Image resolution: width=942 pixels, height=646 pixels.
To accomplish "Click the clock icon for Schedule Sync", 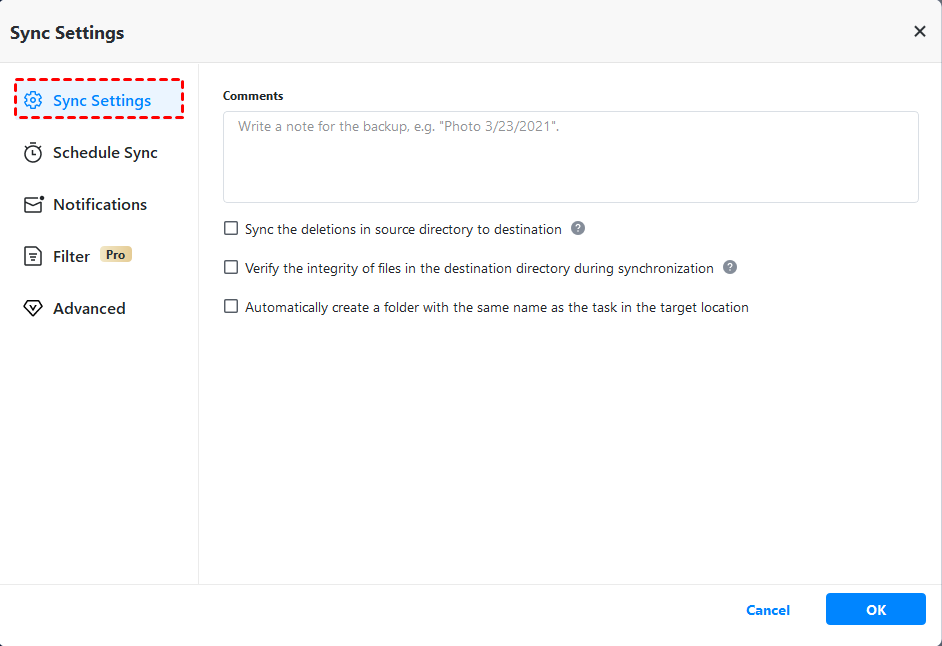I will pyautogui.click(x=33, y=153).
